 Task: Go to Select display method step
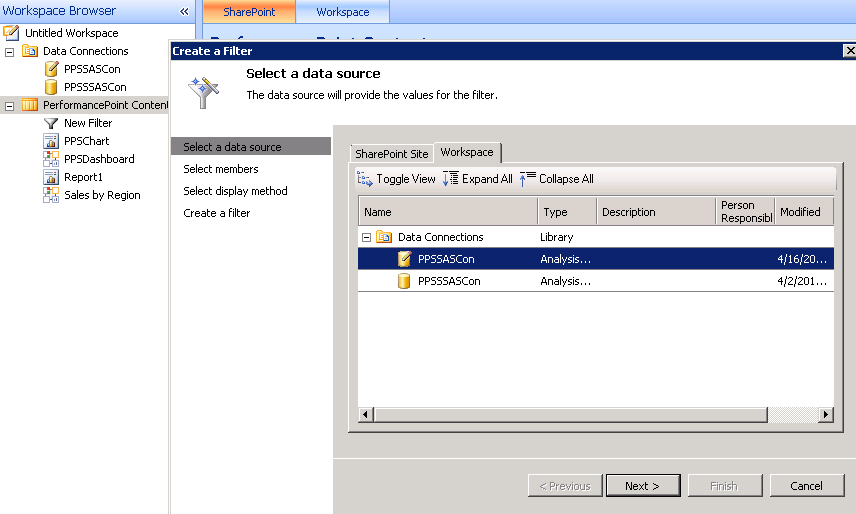235,191
